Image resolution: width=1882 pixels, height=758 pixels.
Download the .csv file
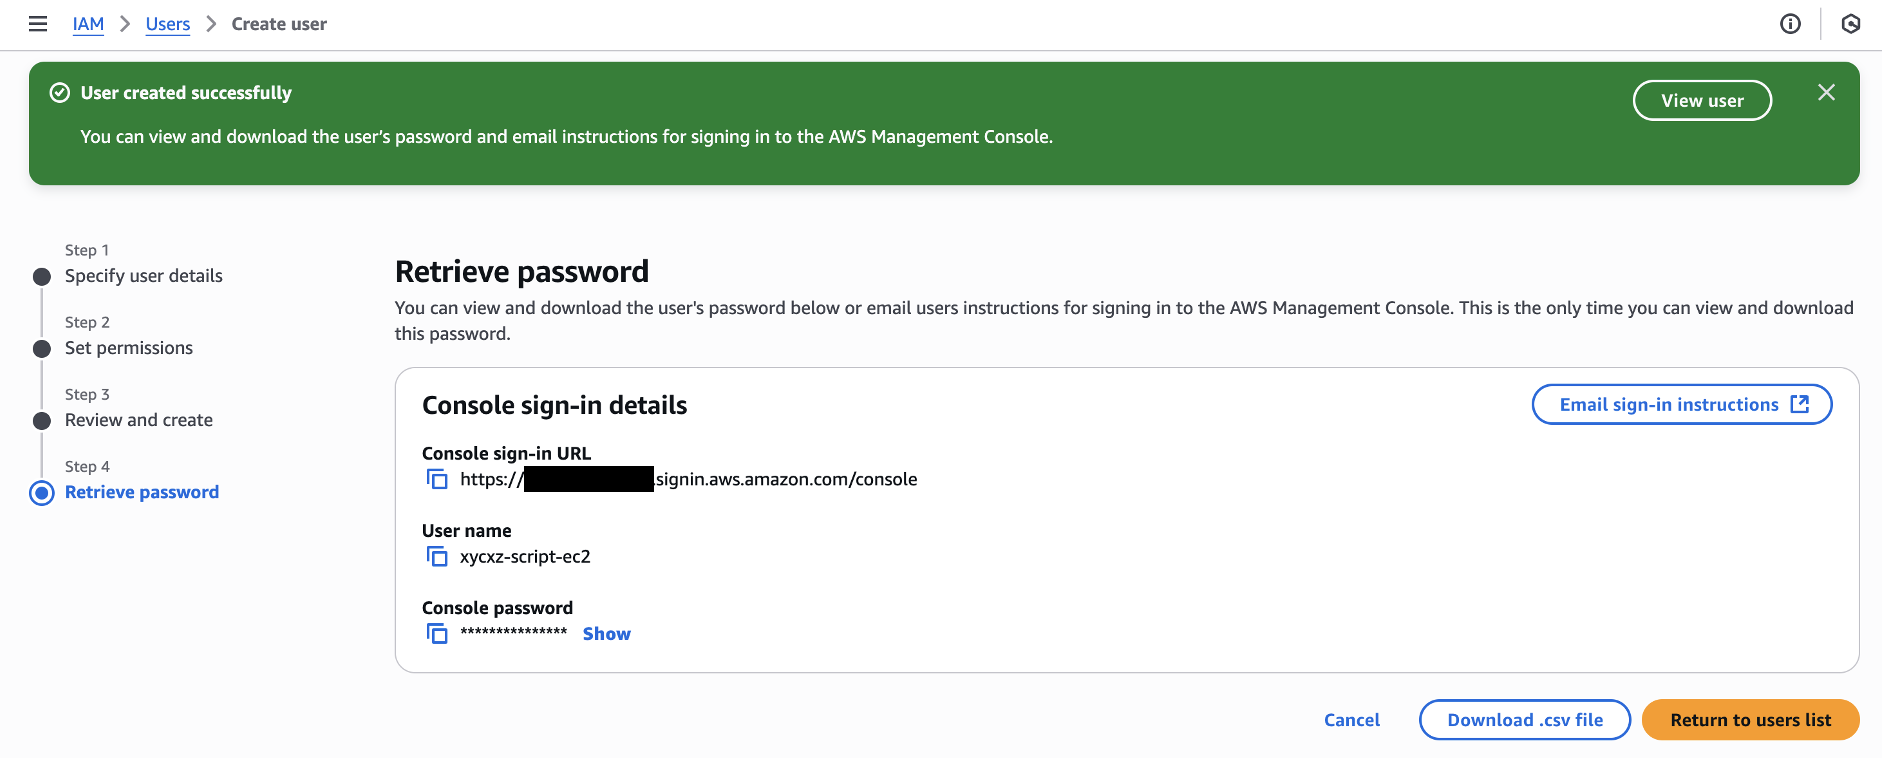coord(1524,720)
